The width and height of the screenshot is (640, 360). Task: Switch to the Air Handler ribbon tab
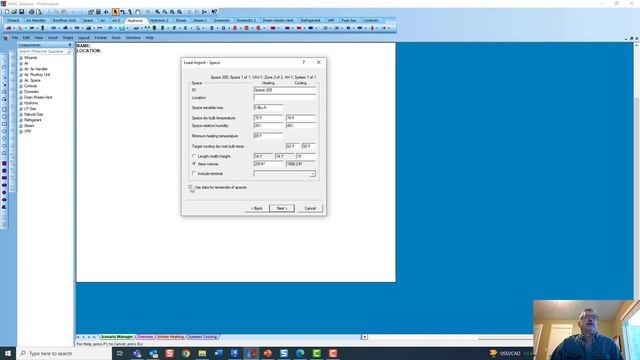click(36, 20)
